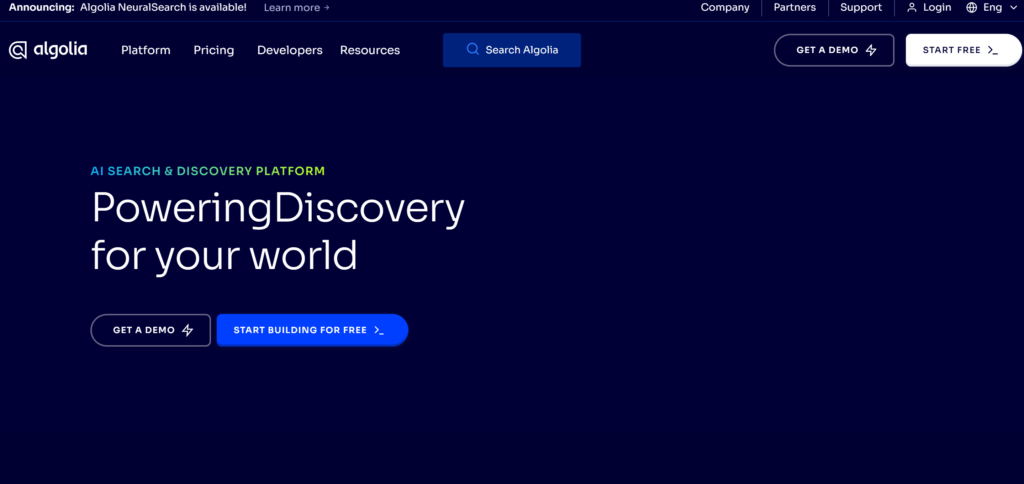1024x484 pixels.
Task: Open the Partners link
Action: click(795, 8)
